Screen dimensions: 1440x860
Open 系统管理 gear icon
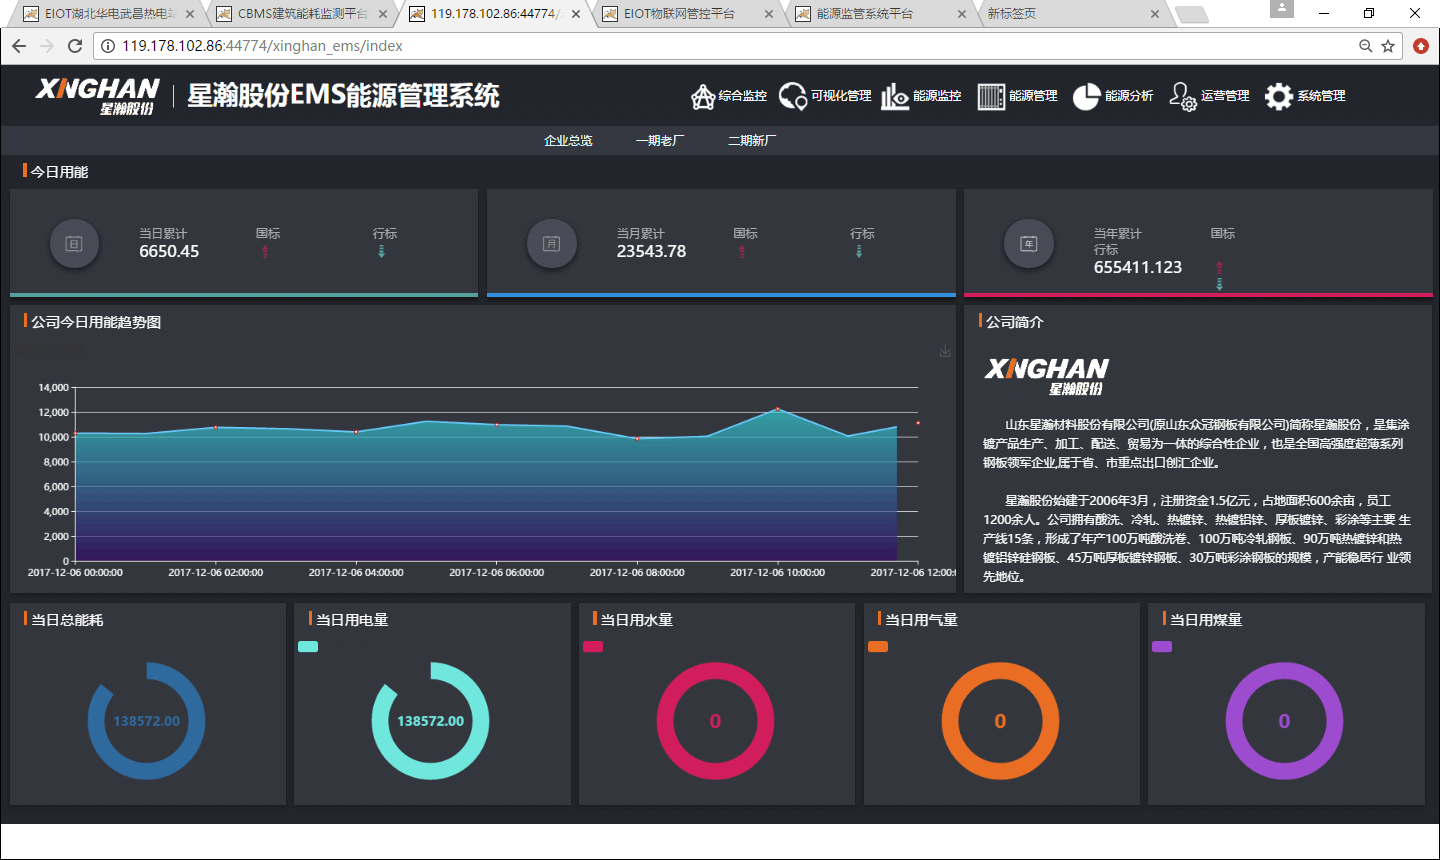tap(1279, 96)
